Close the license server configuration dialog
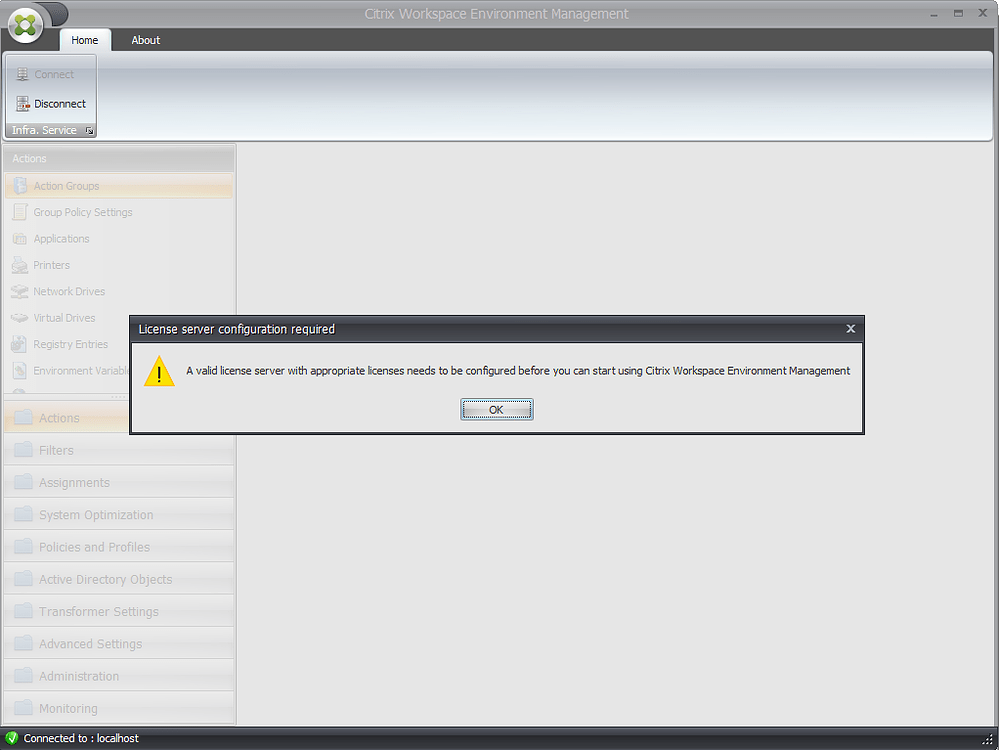This screenshot has width=999, height=750. coord(850,328)
